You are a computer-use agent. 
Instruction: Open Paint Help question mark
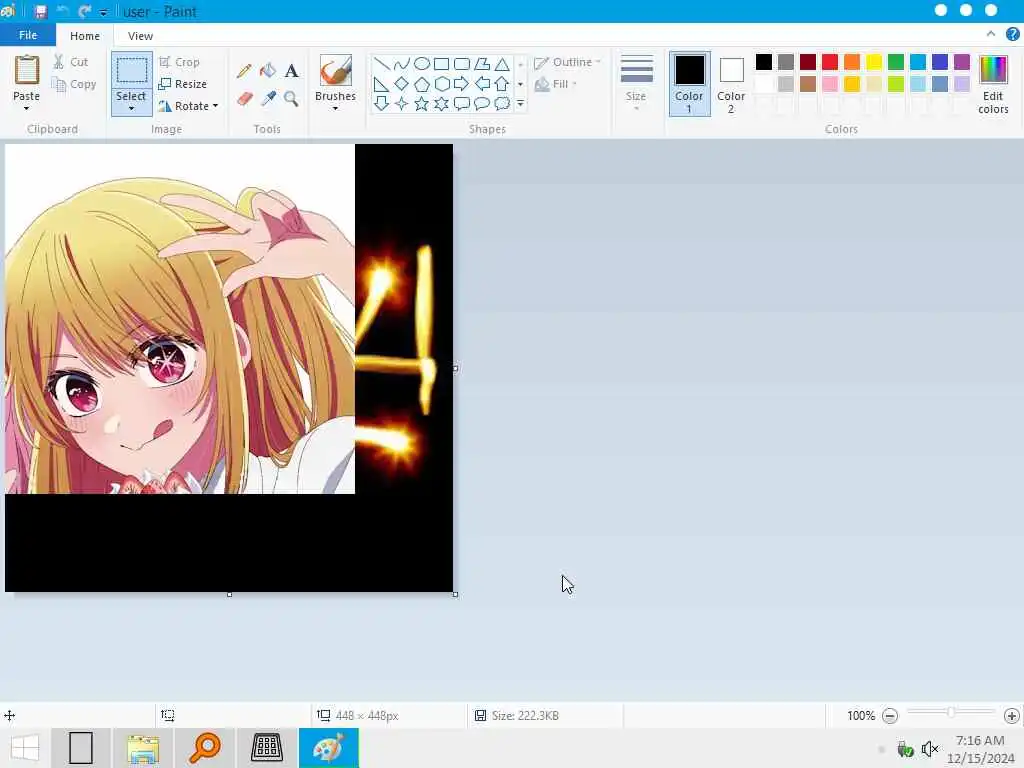tap(1013, 35)
